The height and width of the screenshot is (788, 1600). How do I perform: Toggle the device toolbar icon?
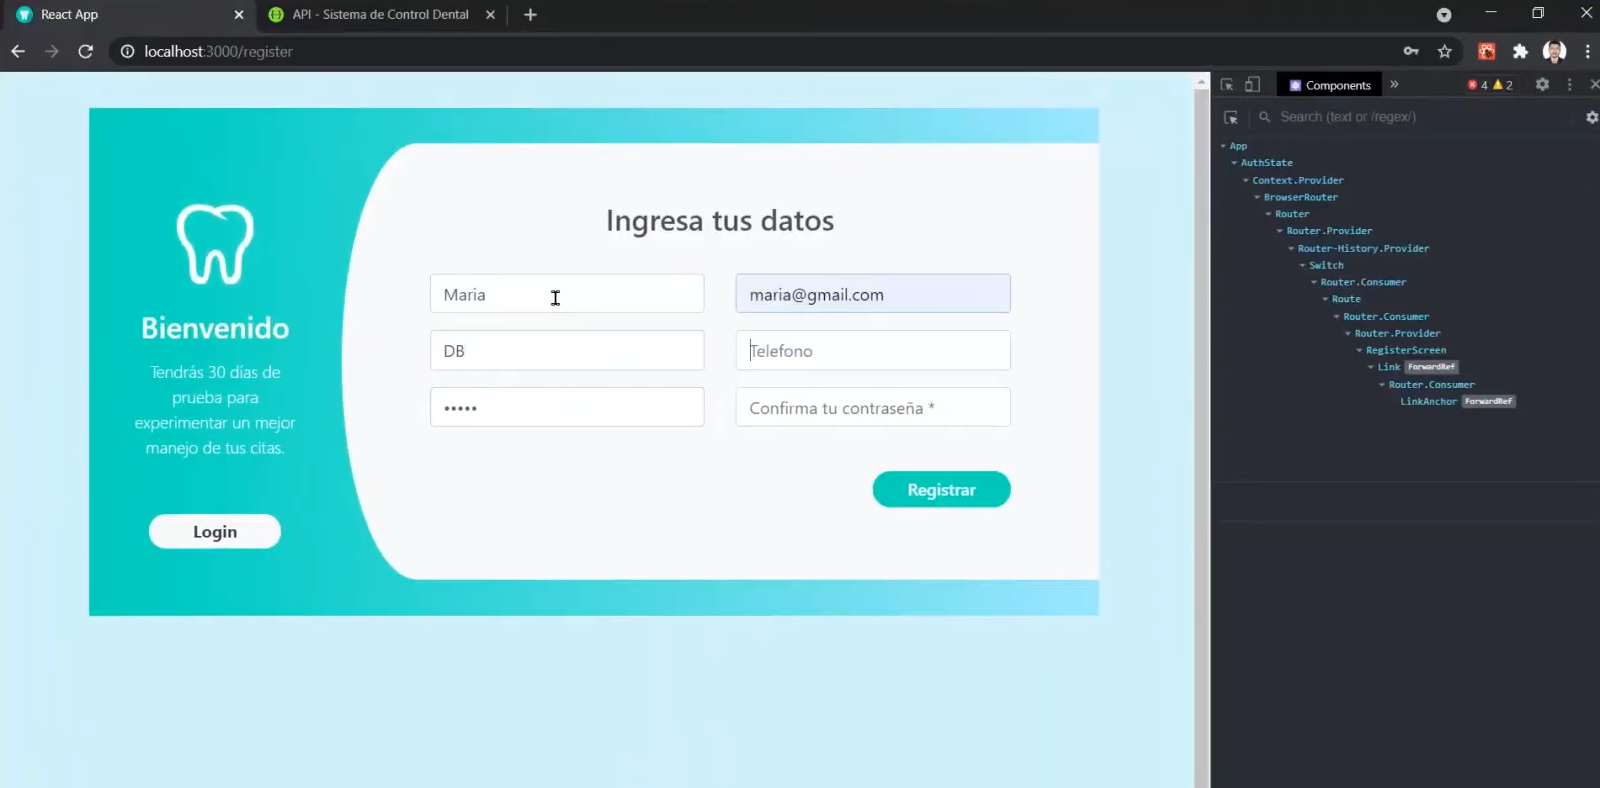(1252, 85)
